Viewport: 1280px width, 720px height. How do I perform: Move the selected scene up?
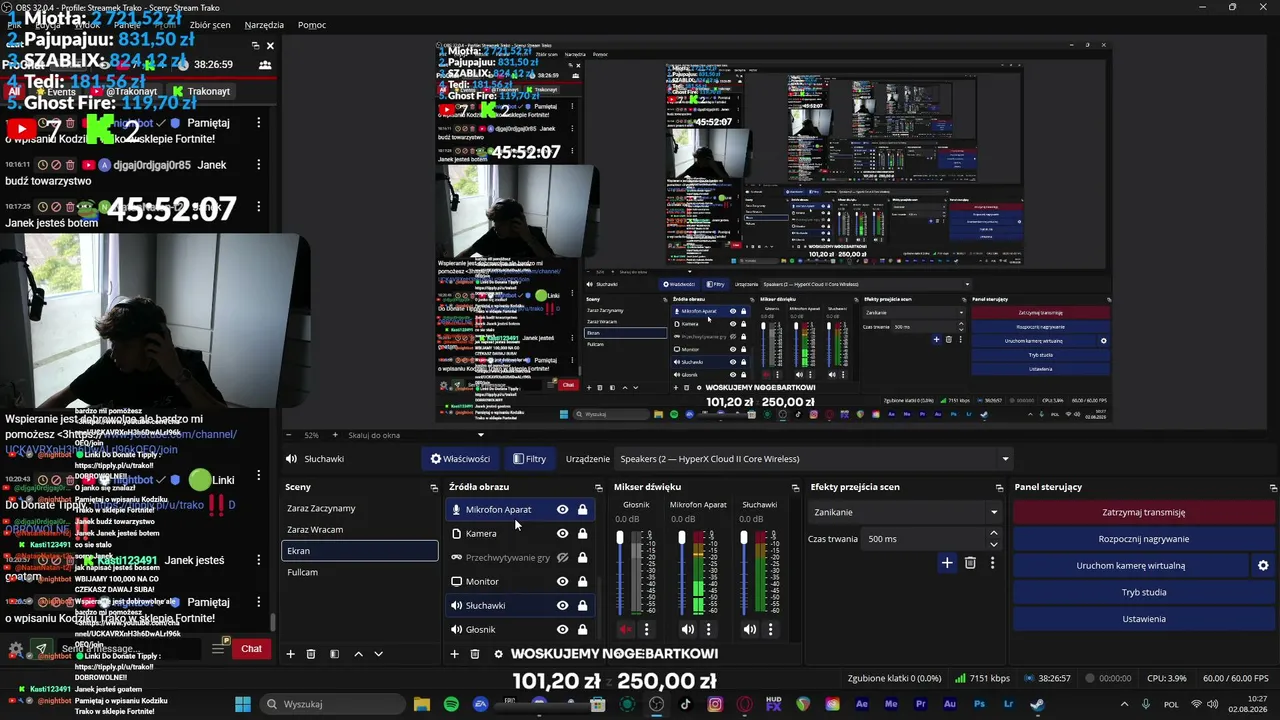coord(358,654)
